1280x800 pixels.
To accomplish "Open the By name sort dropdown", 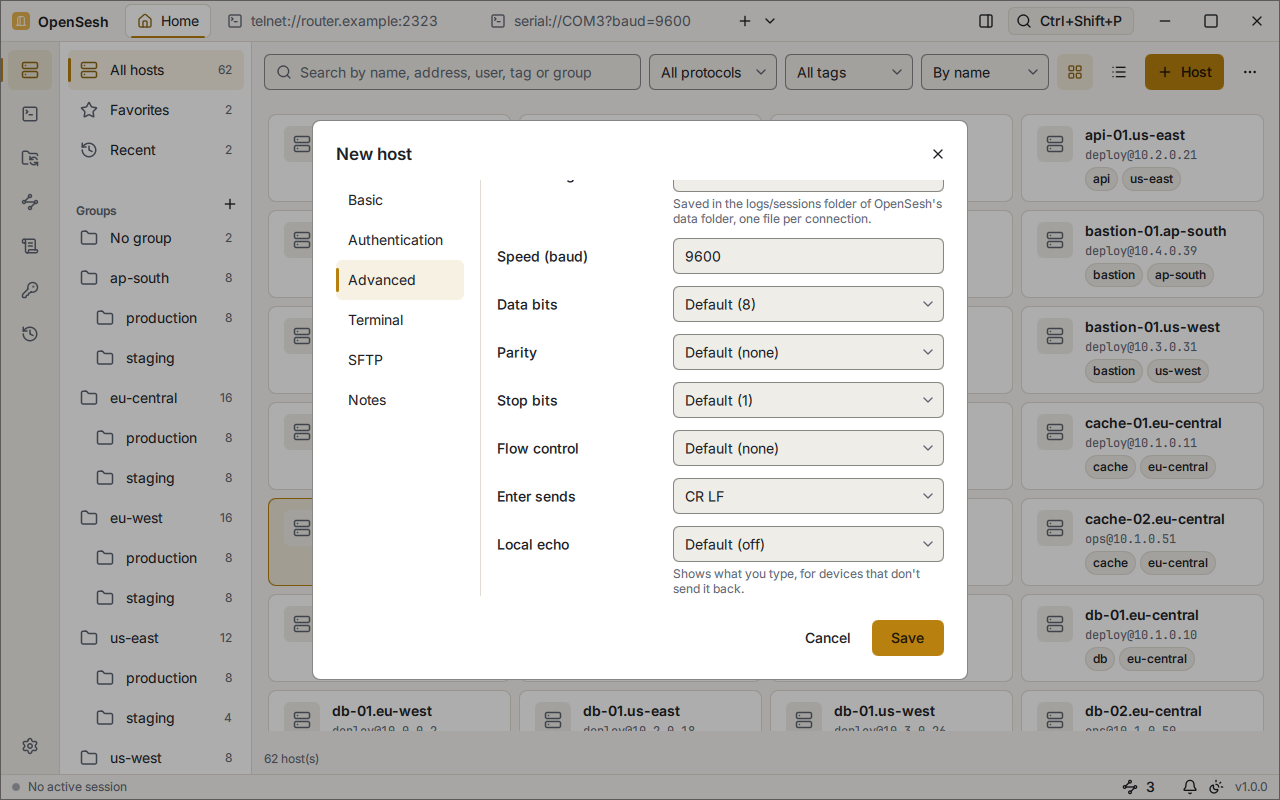I will (x=985, y=72).
